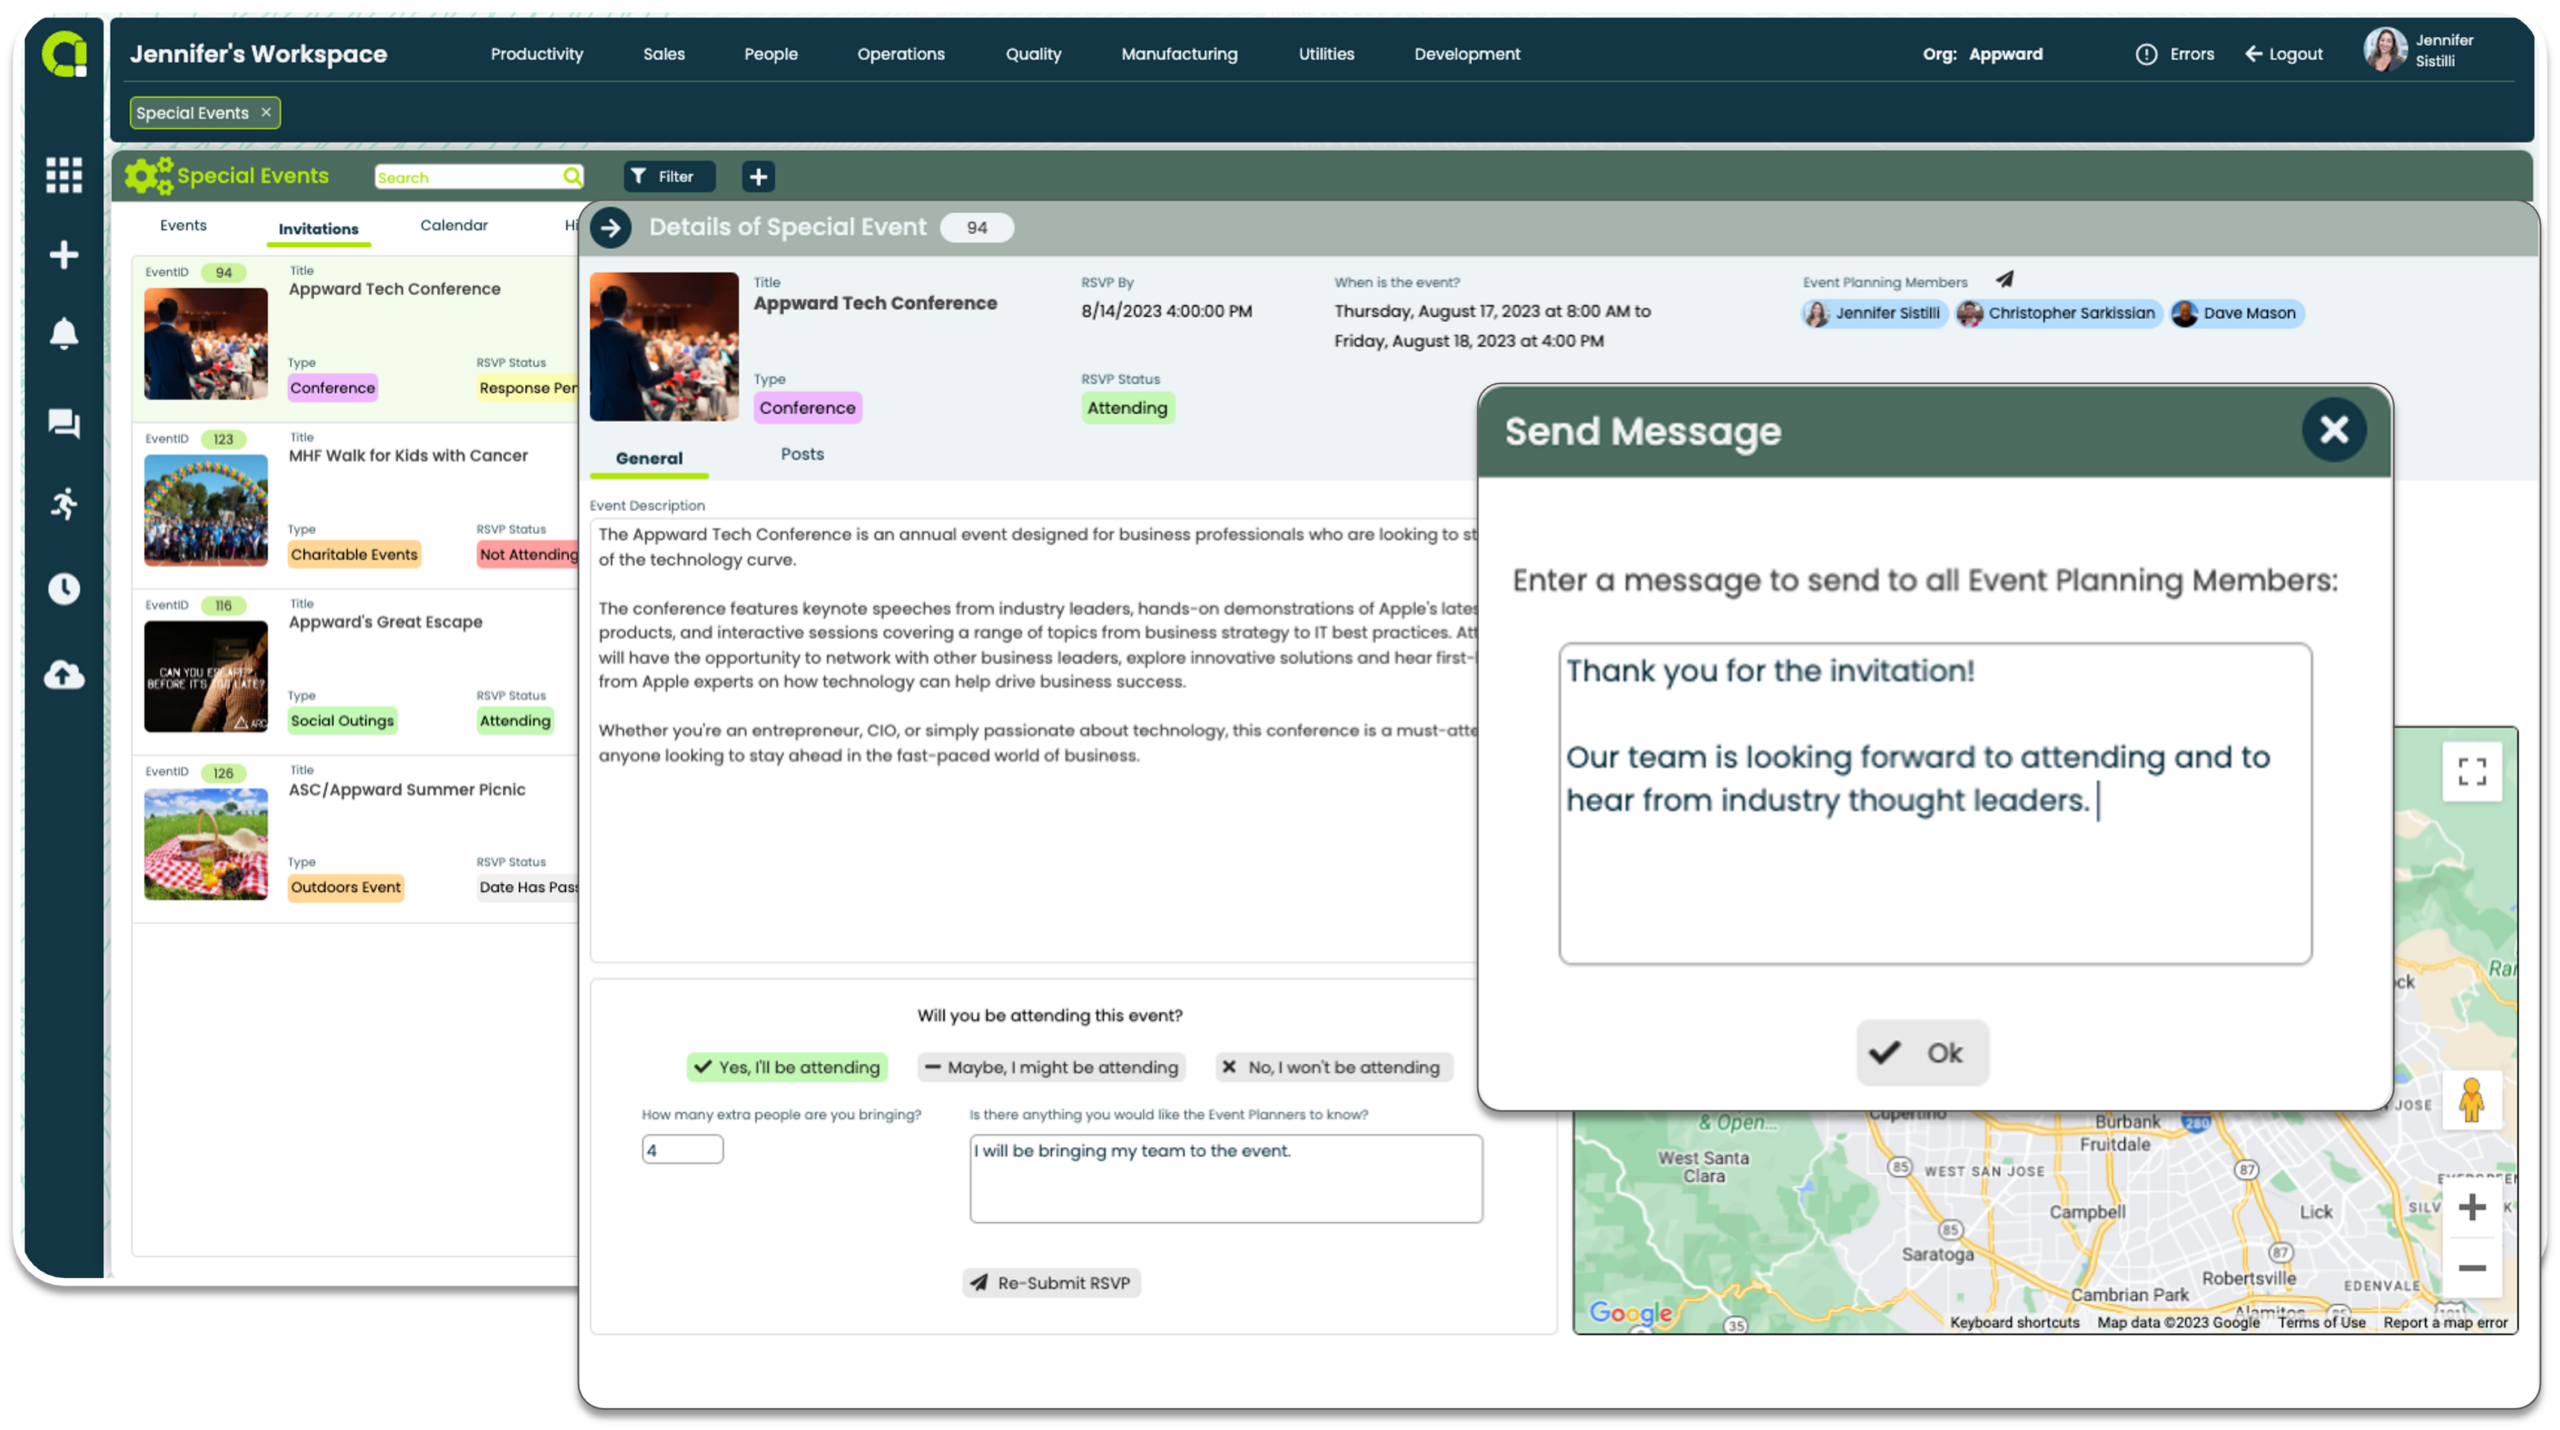Image resolution: width=2560 pixels, height=1430 pixels.
Task: Click the Outdoors Event type tag
Action: click(345, 887)
